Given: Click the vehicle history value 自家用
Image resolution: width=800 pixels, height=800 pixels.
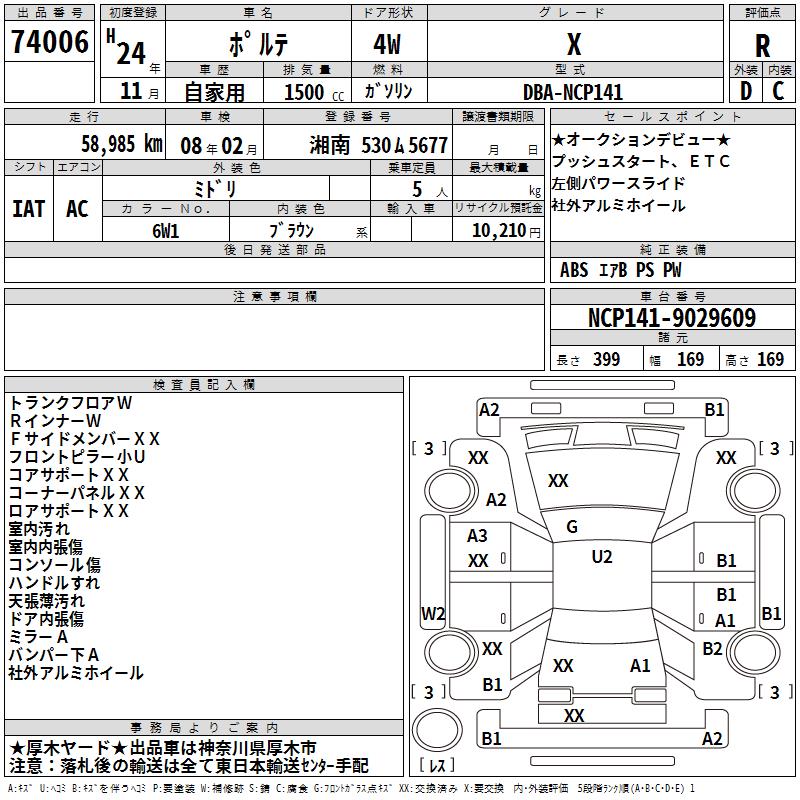Looking at the screenshot, I should (214, 92).
